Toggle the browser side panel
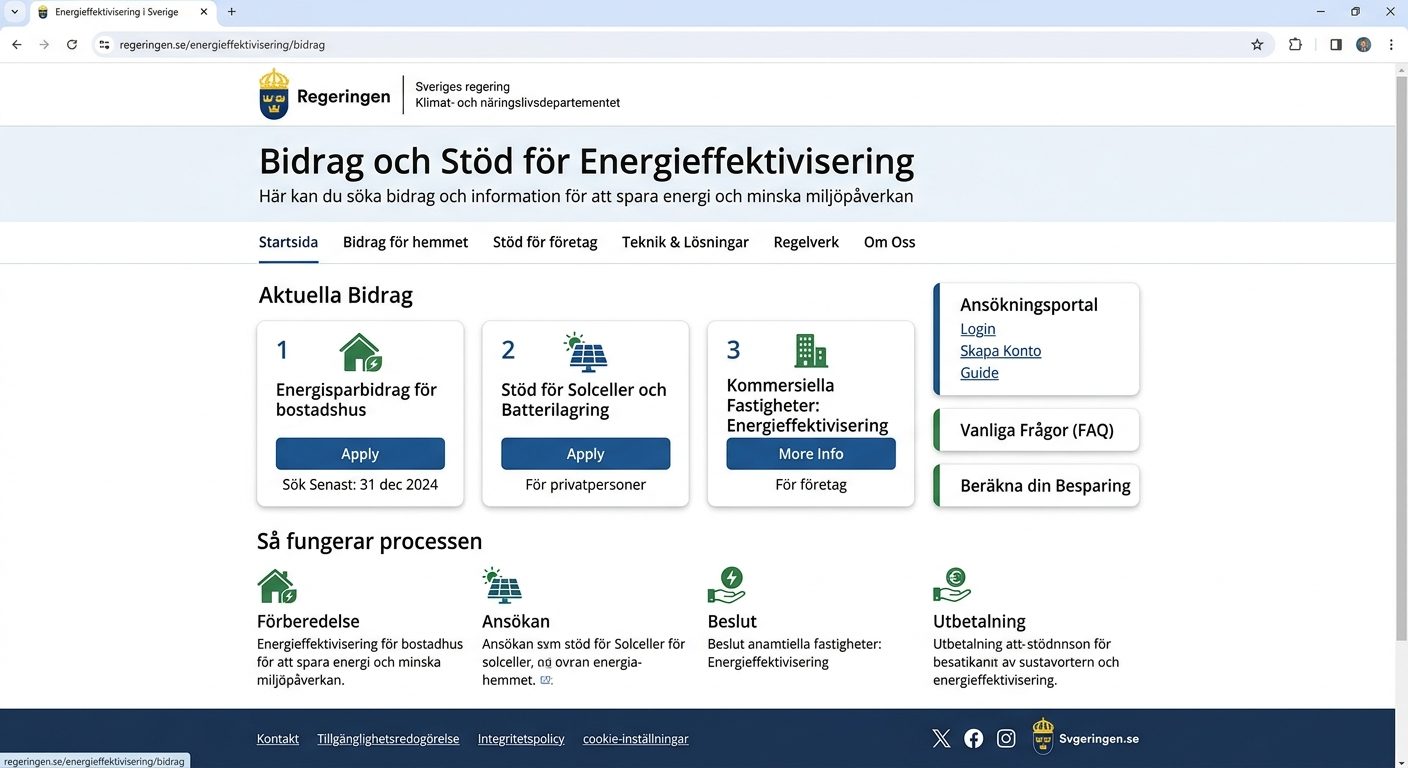Viewport: 1408px width, 768px height. 1336,45
